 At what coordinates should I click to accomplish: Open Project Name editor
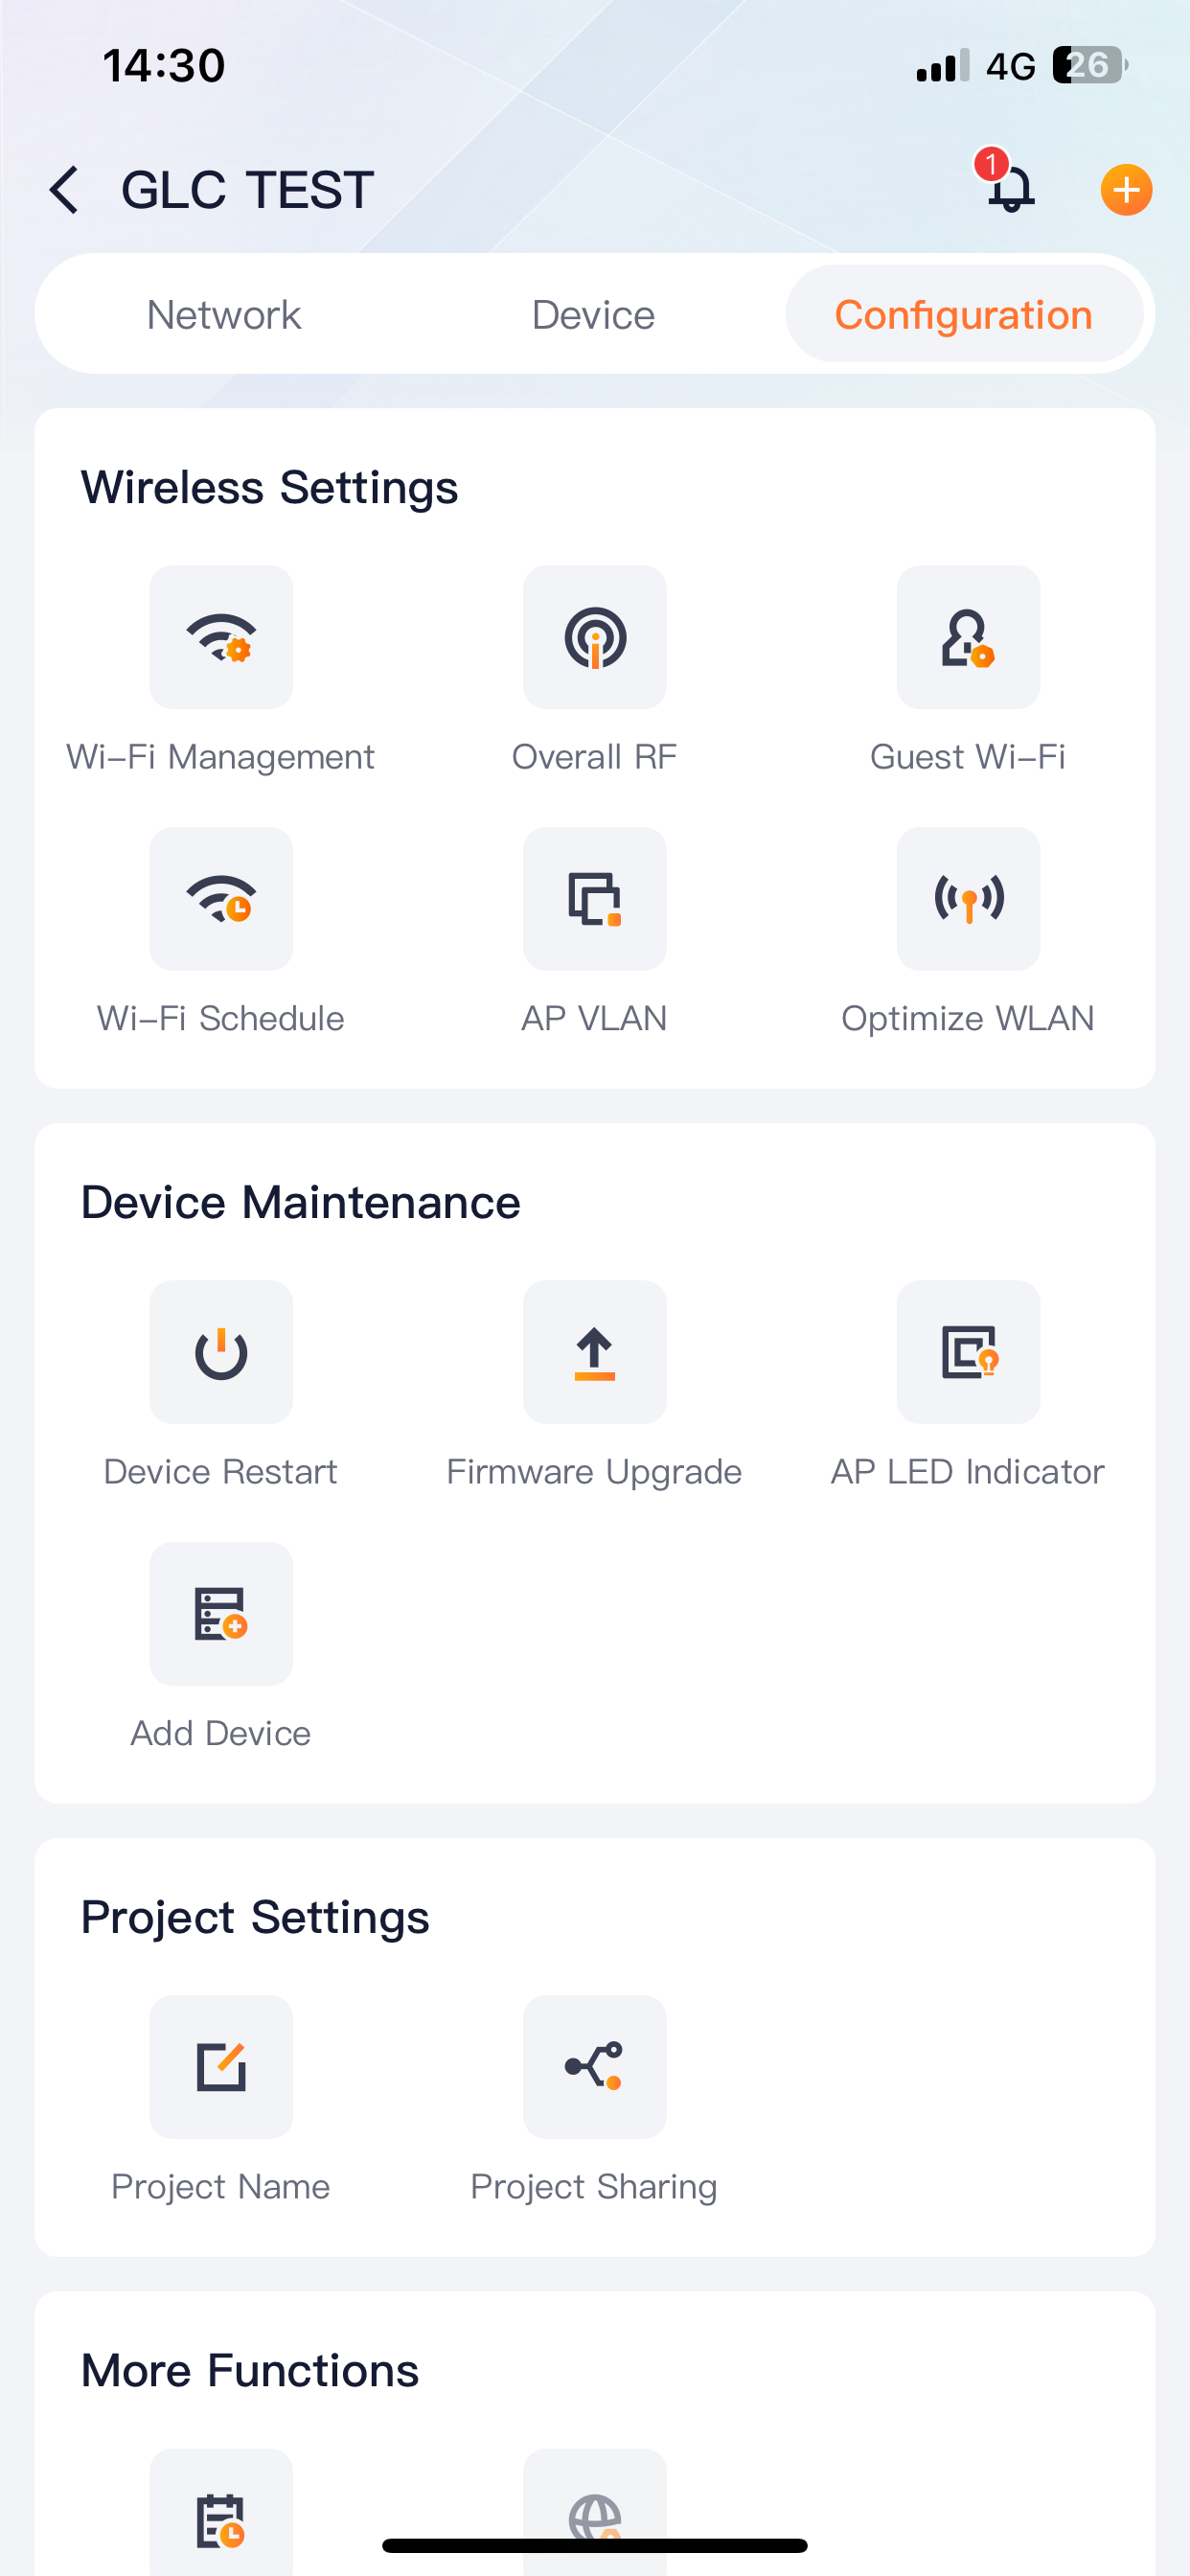point(221,2066)
